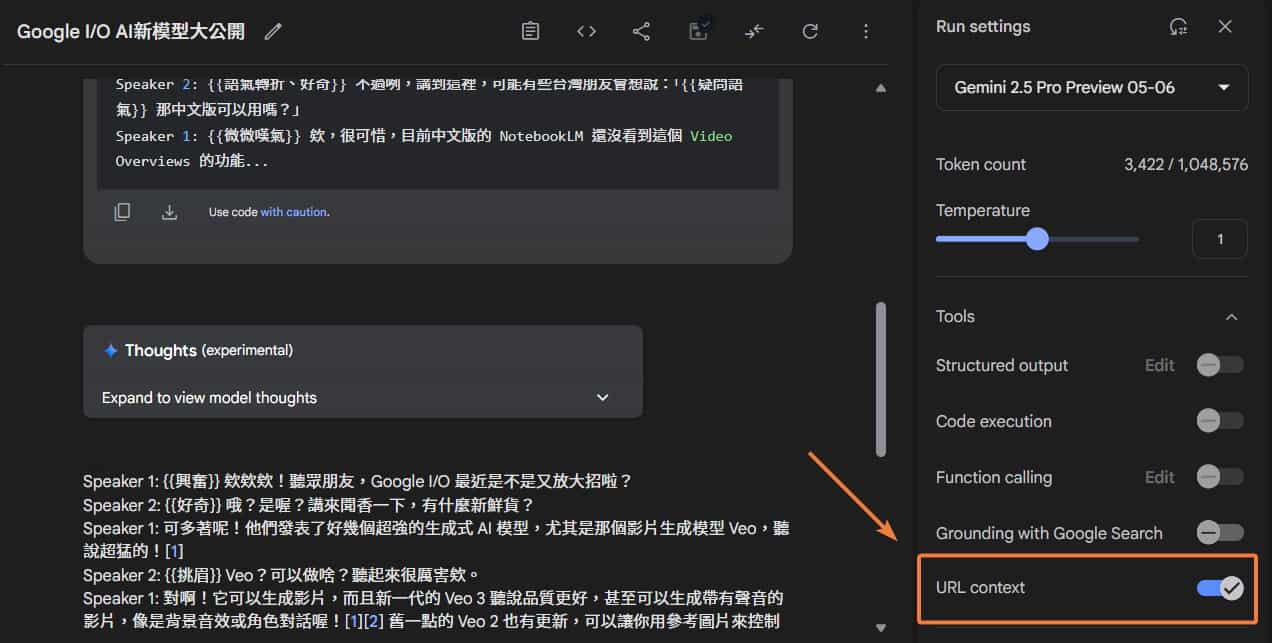
Task: Toggle Structured output switch
Action: click(x=1220, y=365)
